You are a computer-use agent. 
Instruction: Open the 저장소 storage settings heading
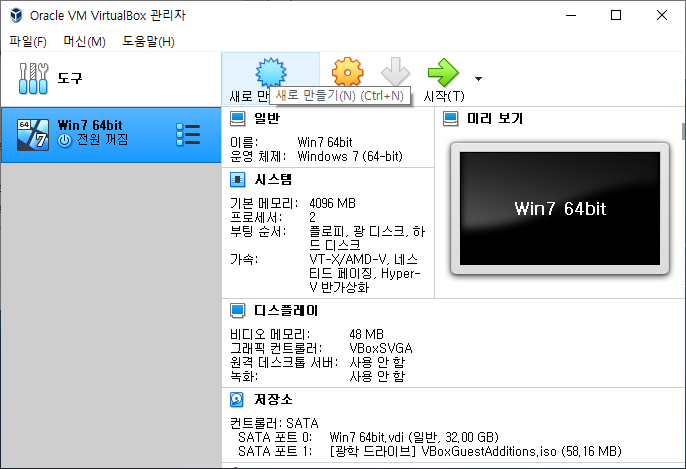pyautogui.click(x=273, y=399)
